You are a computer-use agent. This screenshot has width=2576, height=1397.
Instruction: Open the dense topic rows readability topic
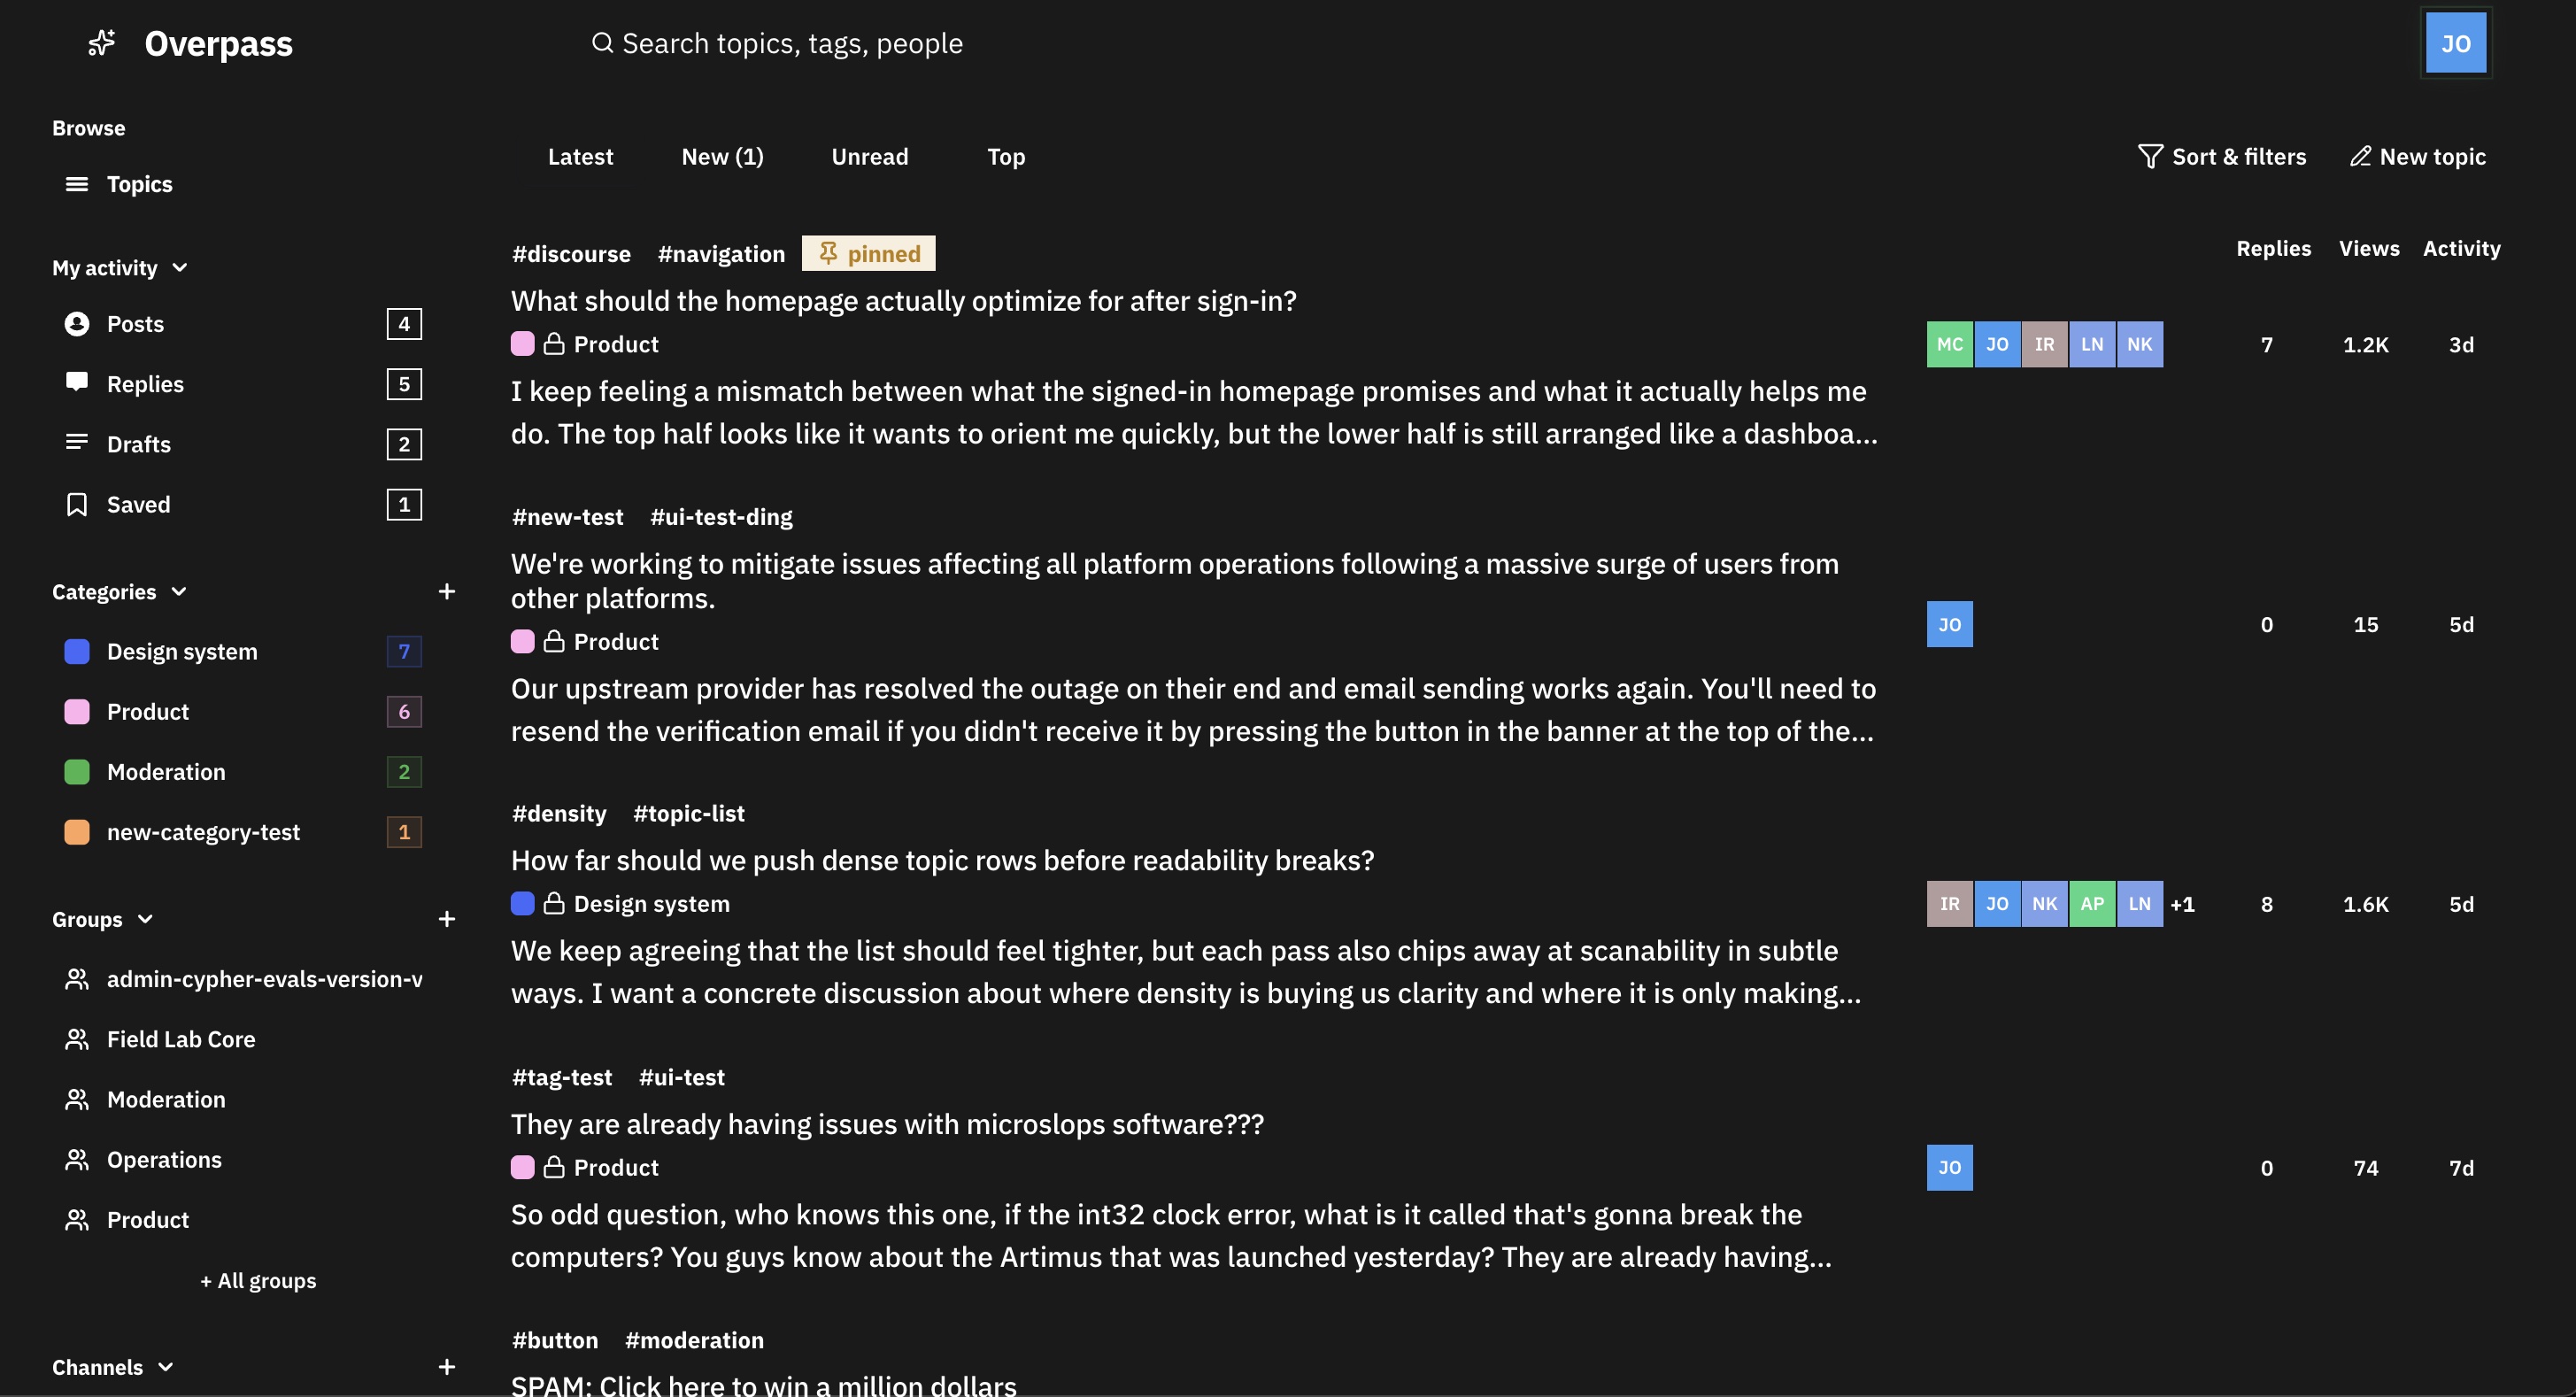tap(943, 861)
